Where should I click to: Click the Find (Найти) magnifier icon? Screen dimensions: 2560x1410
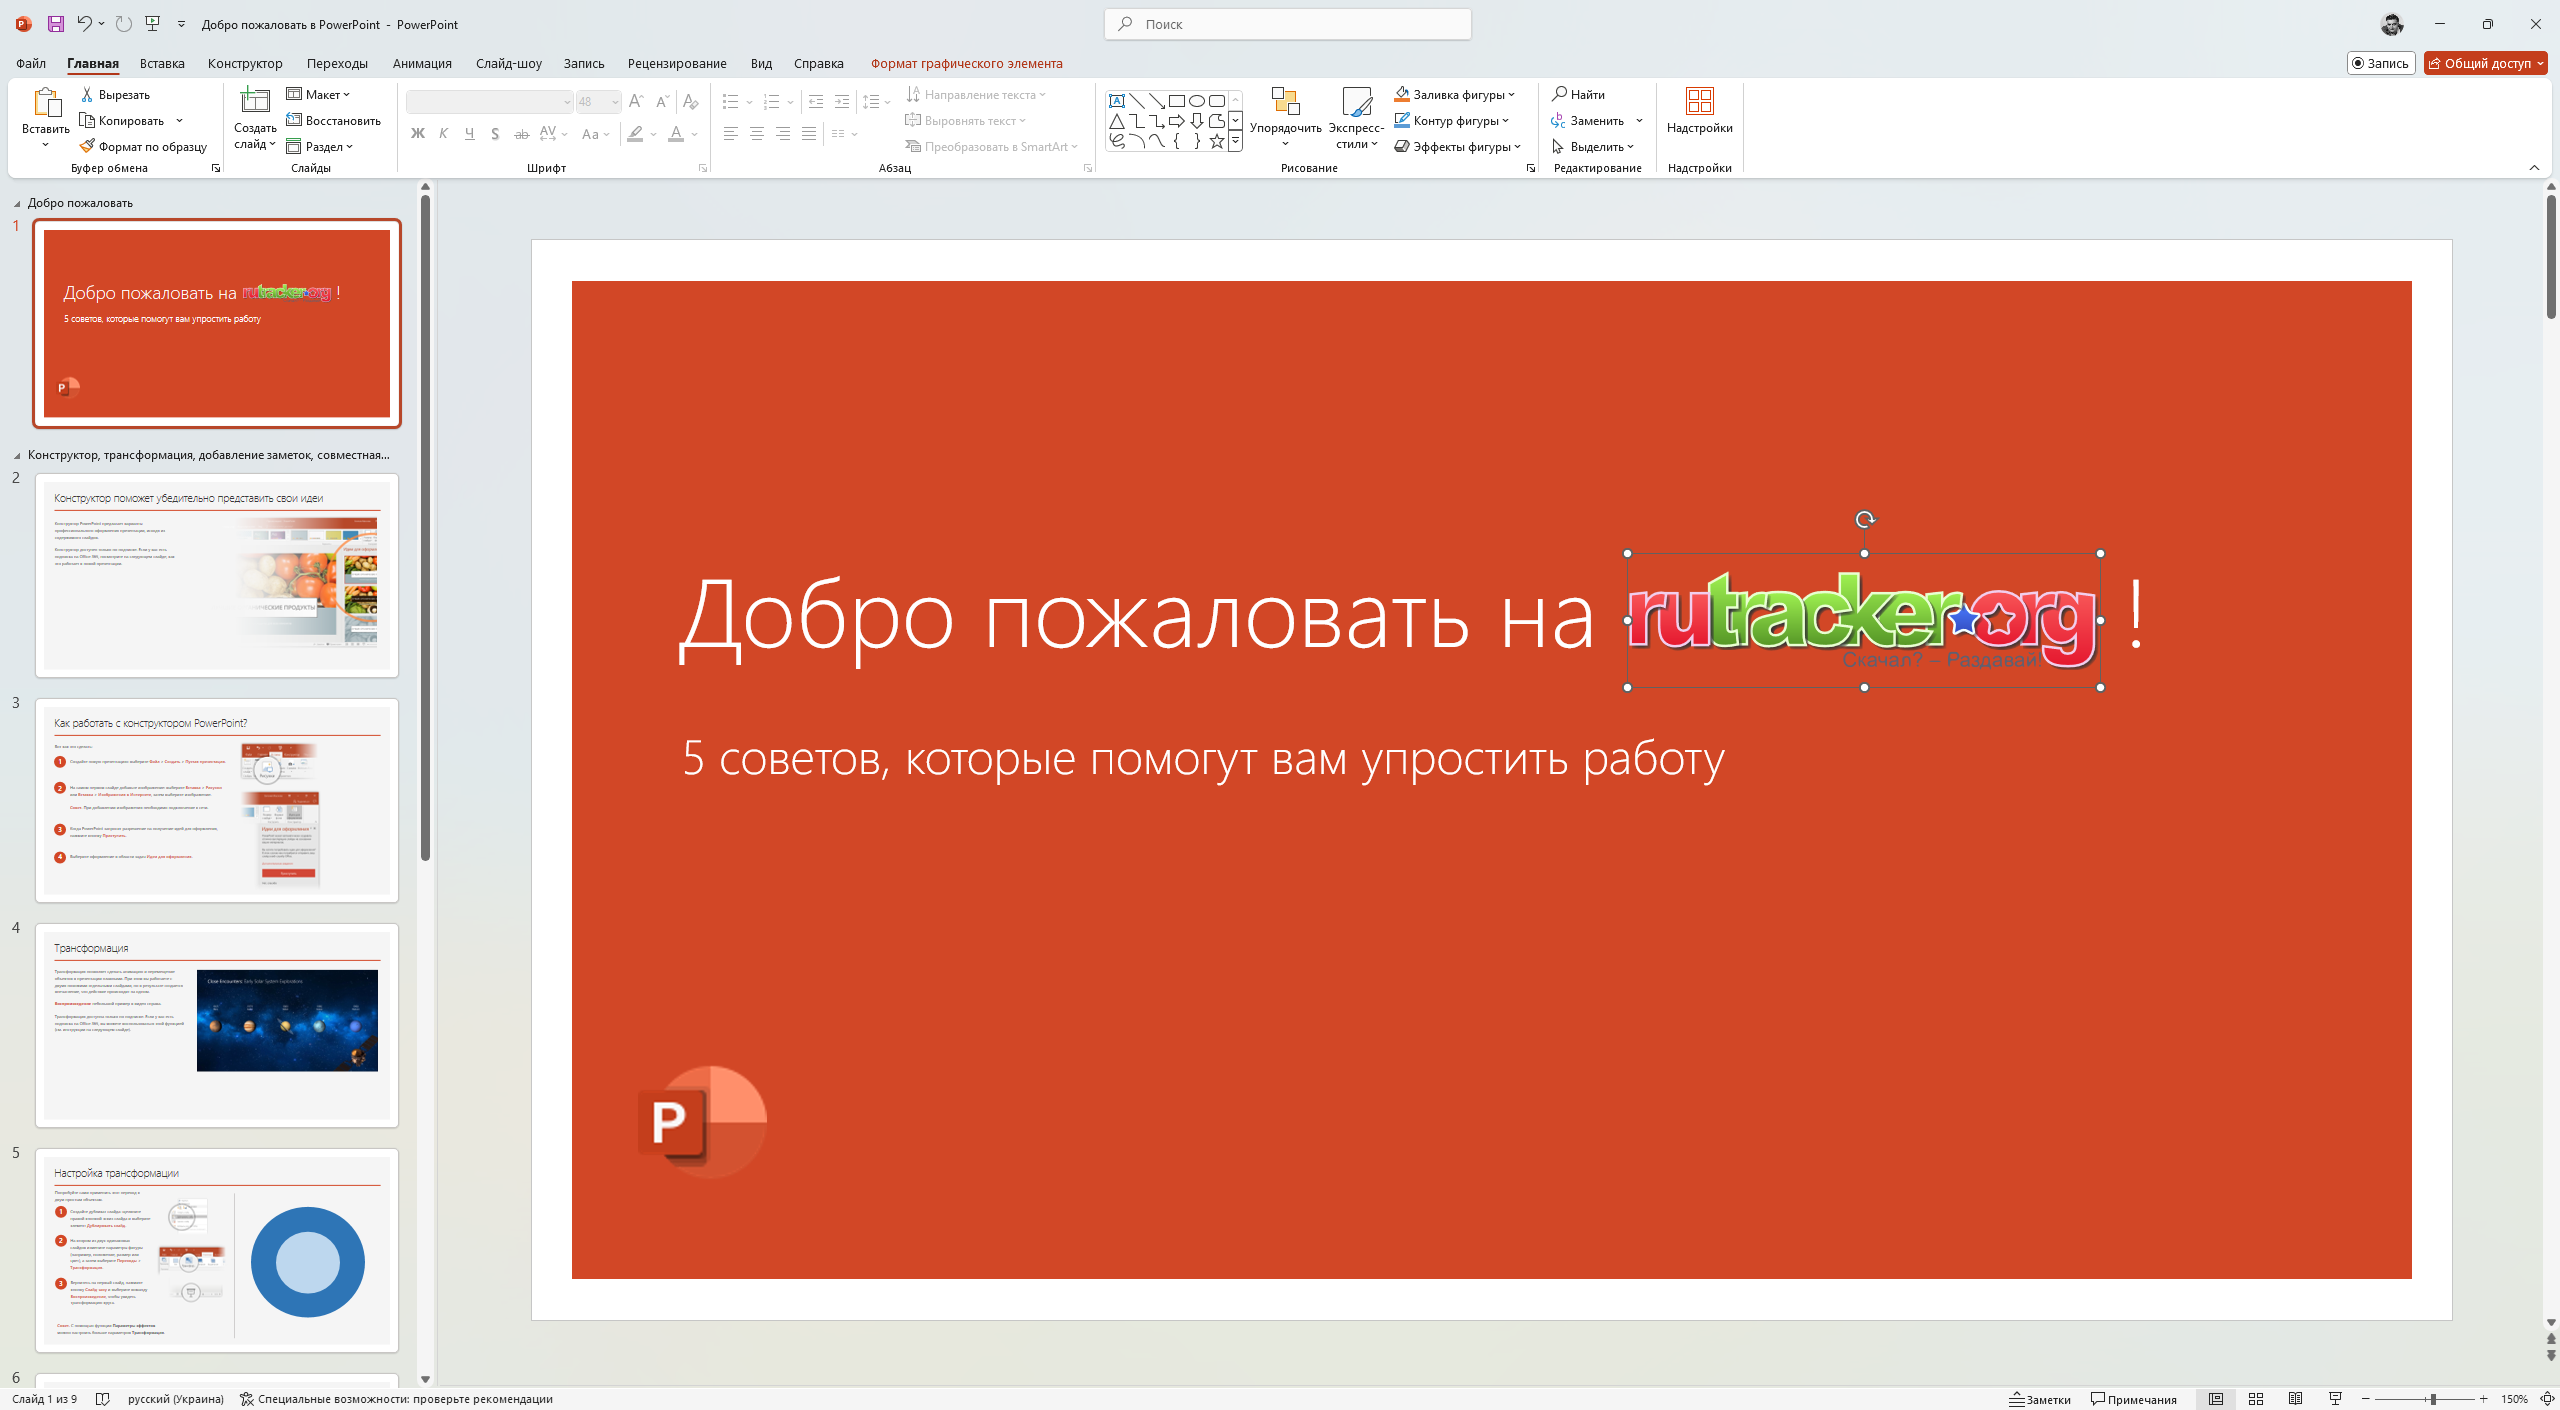(1559, 94)
